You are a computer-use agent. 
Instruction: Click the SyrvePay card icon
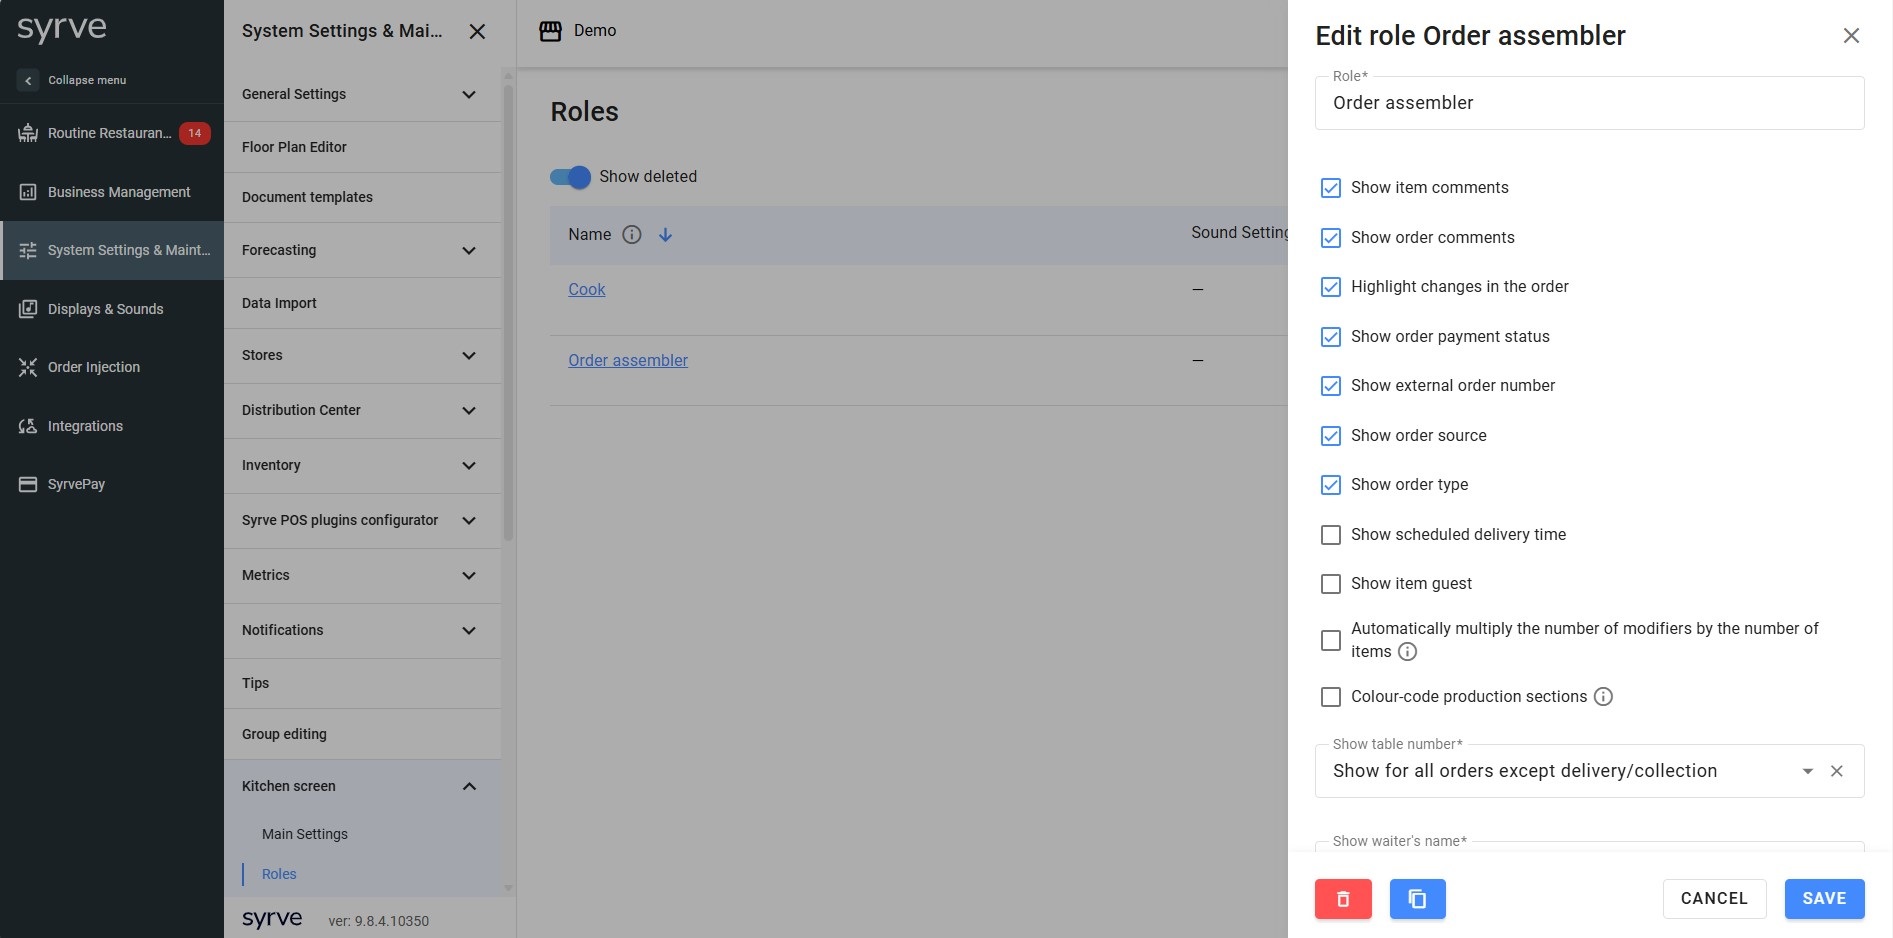tap(28, 484)
